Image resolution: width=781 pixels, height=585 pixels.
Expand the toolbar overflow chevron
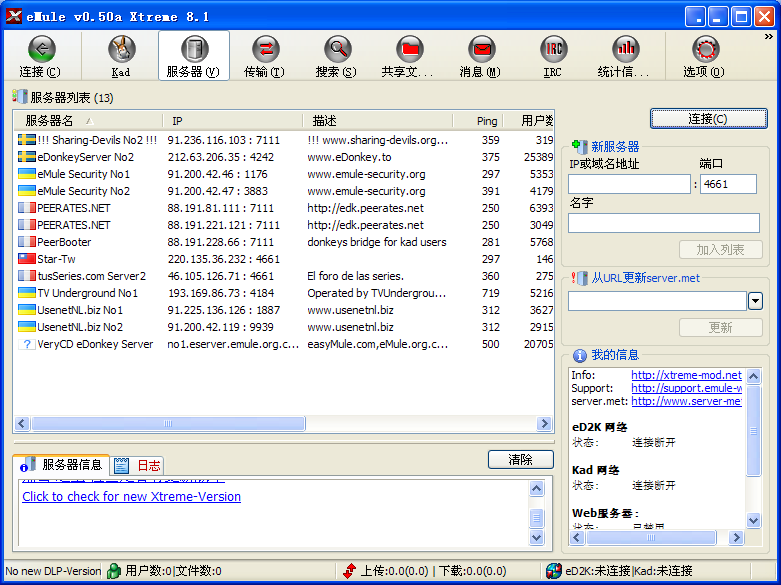tap(769, 36)
